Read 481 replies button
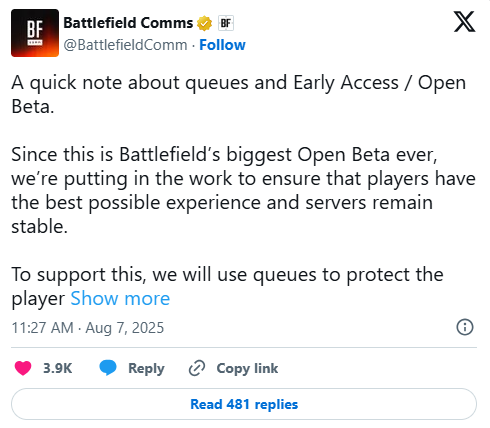Screen dimensions: 490x428 tap(244, 404)
